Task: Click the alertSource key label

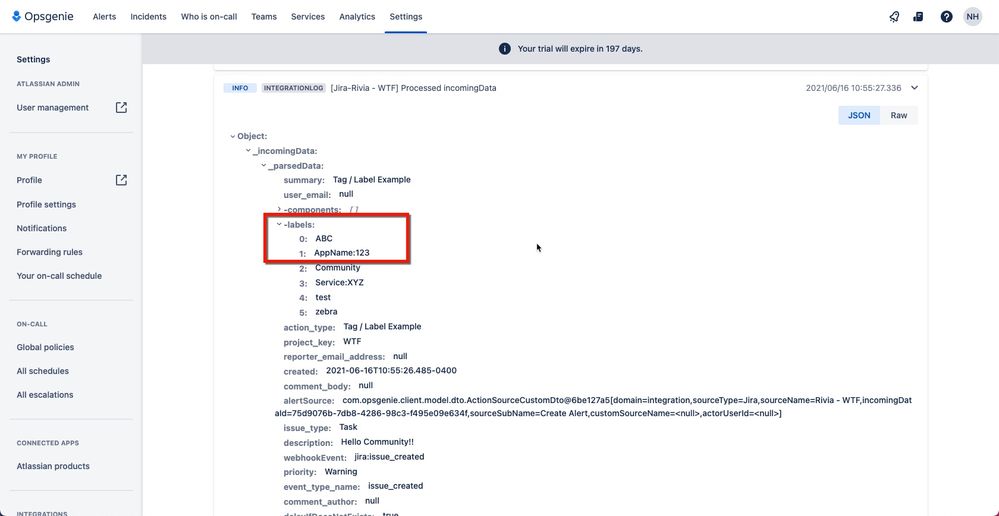Action: tap(309, 401)
